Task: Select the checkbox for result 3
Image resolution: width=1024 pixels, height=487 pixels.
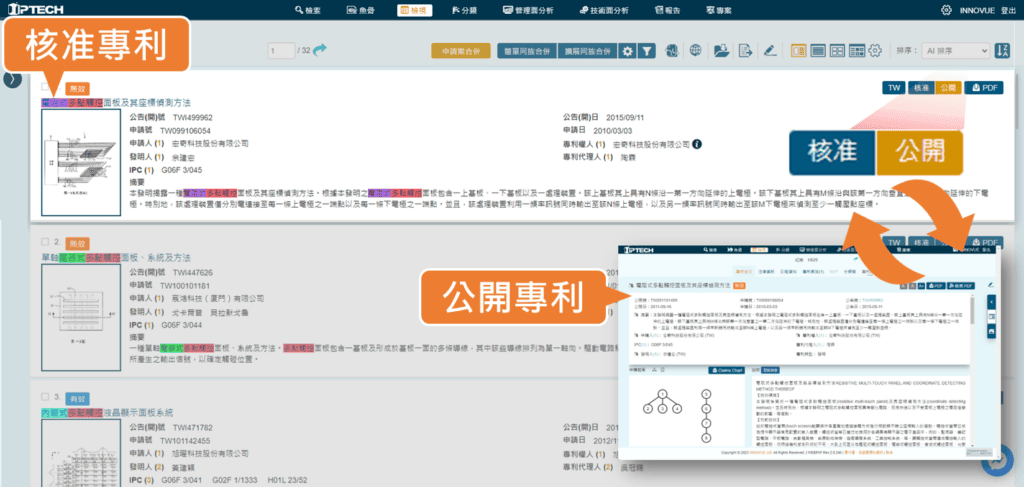Action: tap(45, 396)
